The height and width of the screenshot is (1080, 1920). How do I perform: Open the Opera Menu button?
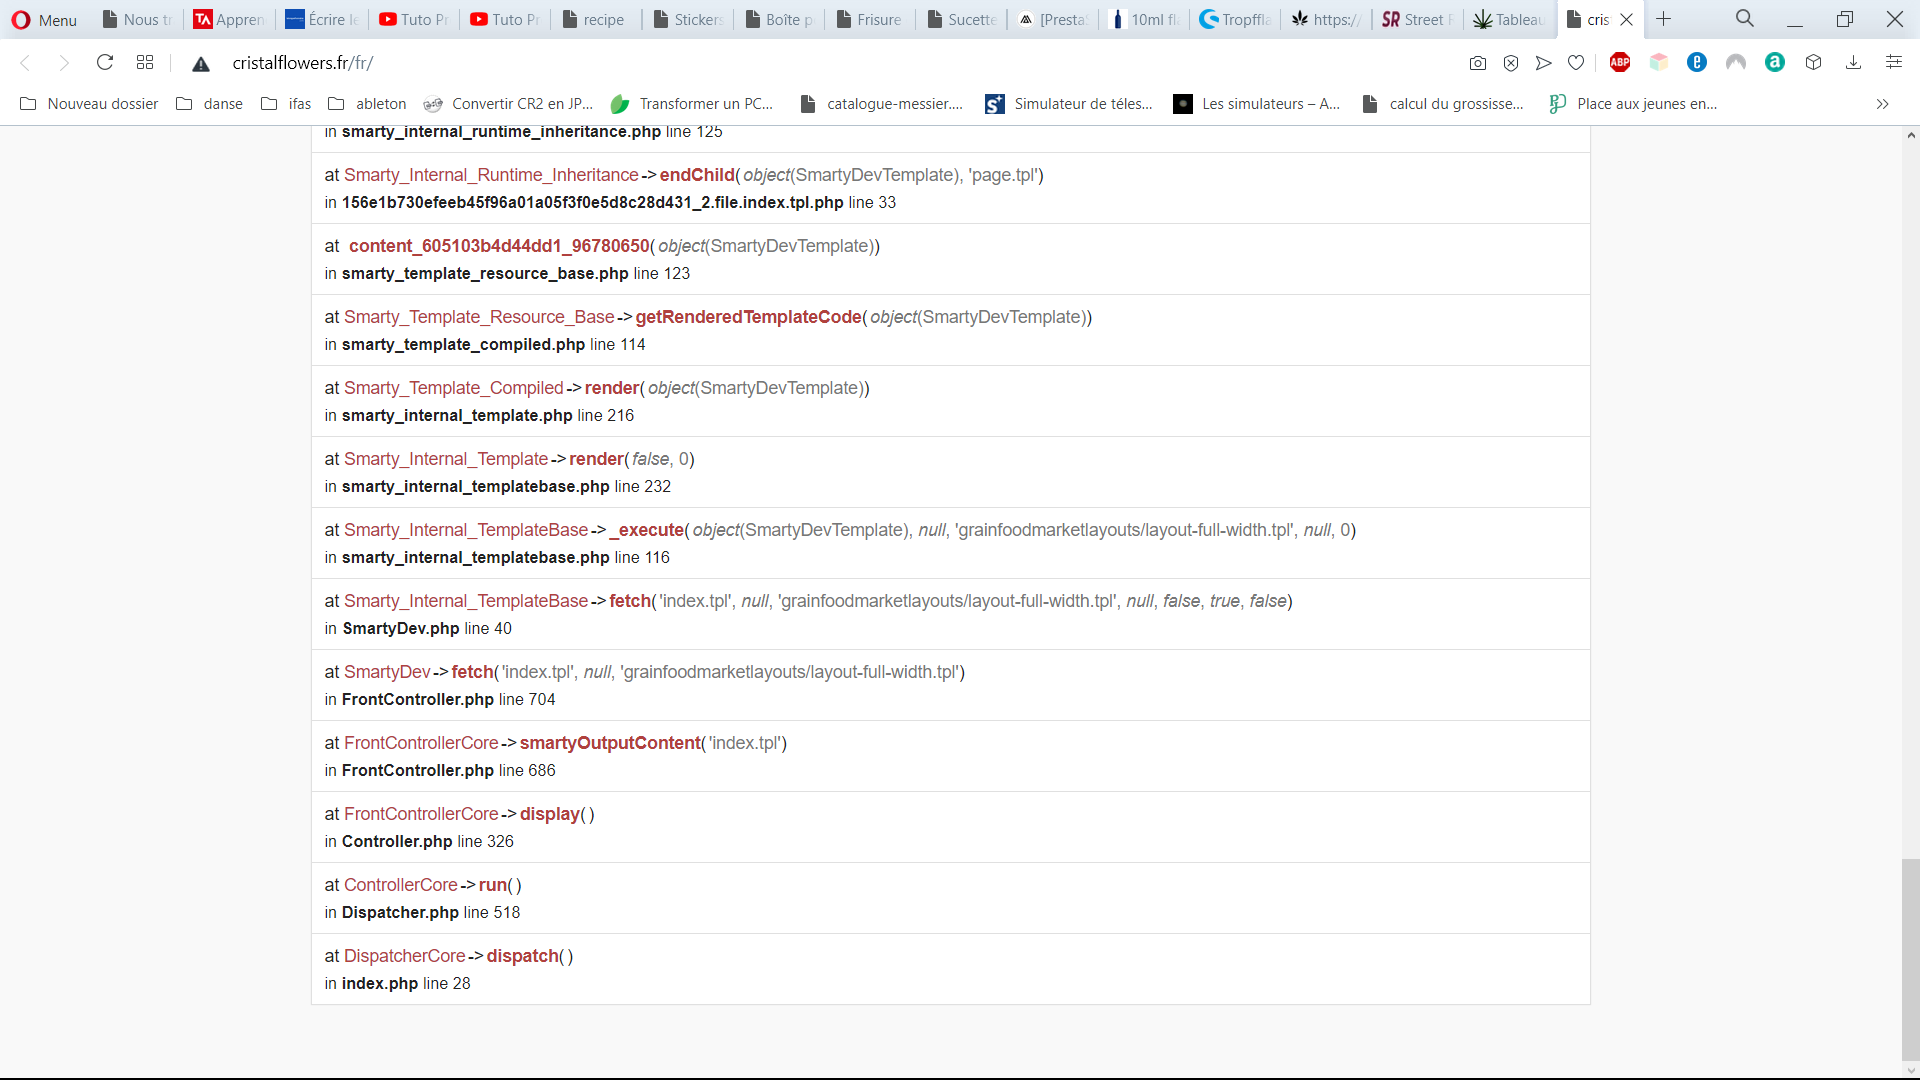45,19
